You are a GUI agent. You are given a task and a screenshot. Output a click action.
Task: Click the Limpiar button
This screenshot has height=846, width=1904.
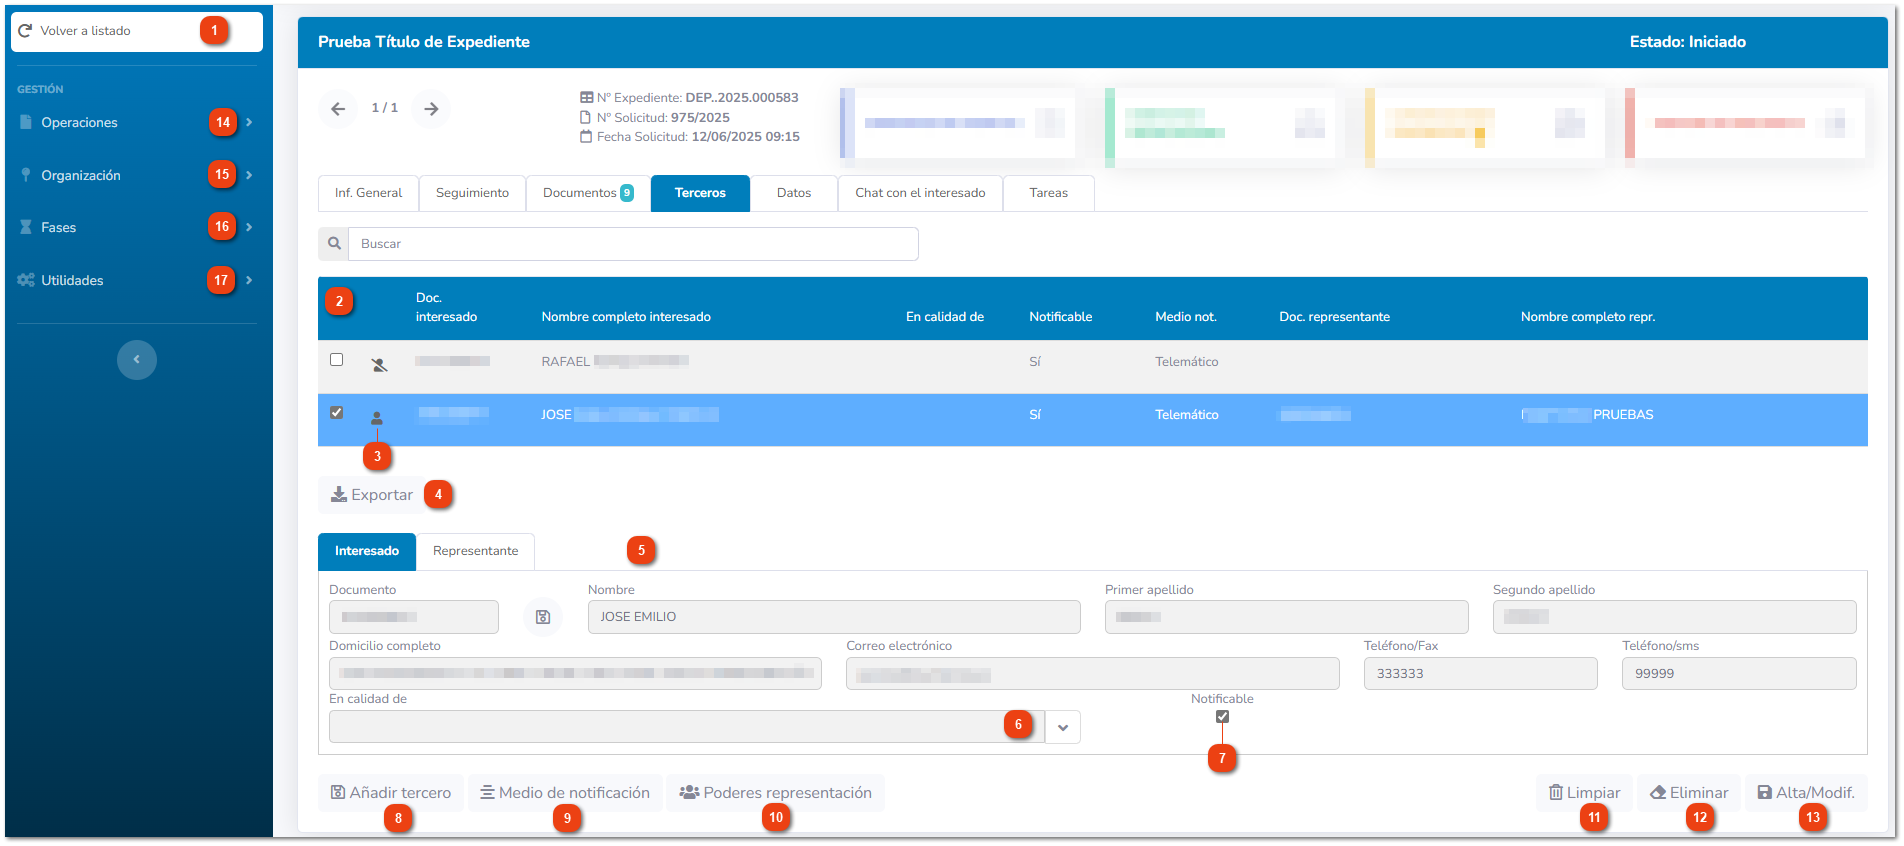[x=1585, y=793]
